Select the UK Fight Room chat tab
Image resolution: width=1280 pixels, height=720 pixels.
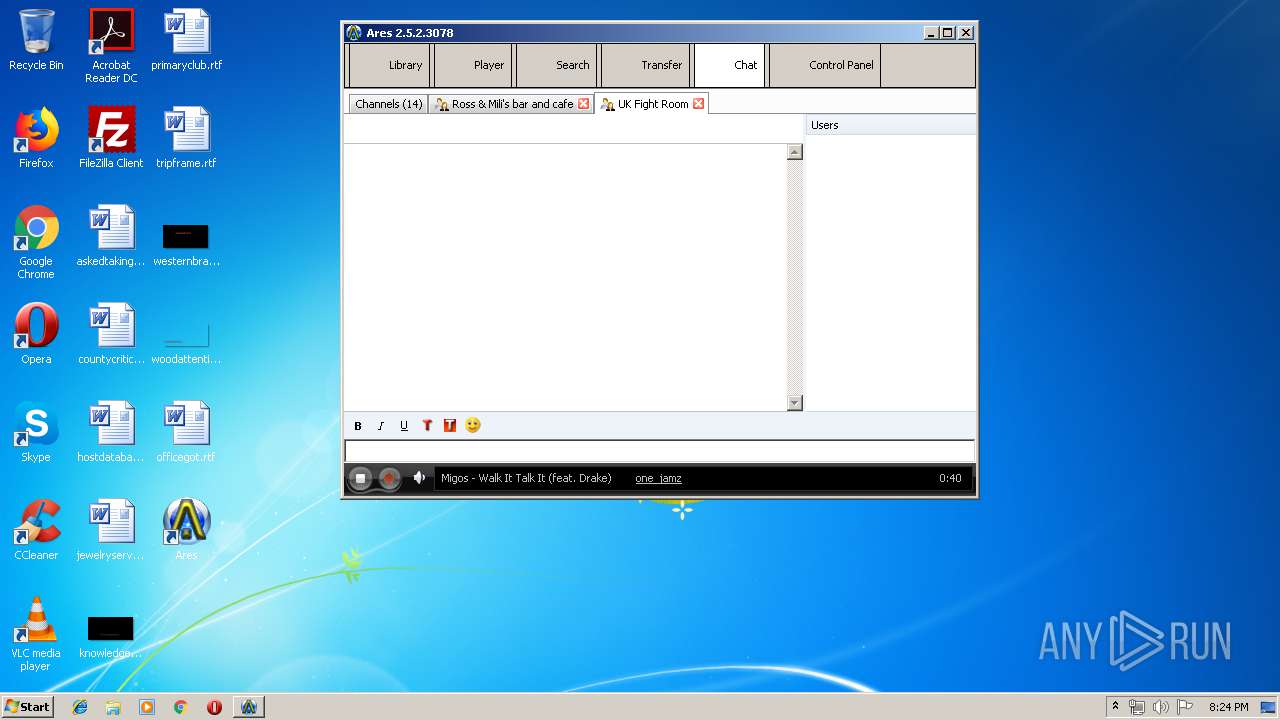651,104
